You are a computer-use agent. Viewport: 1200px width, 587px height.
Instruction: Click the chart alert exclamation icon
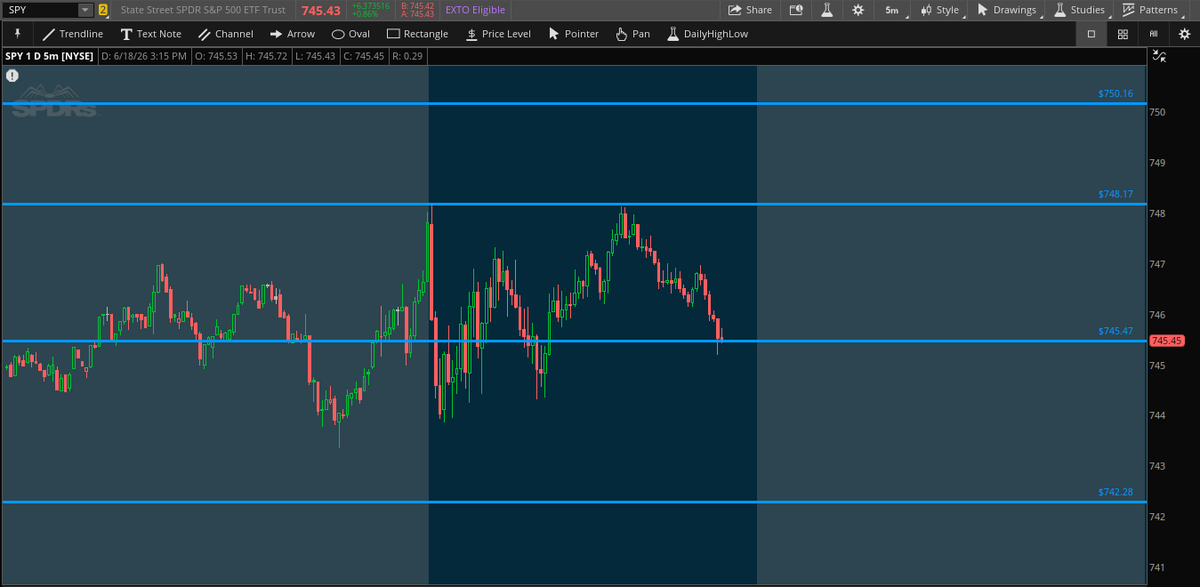click(12, 75)
